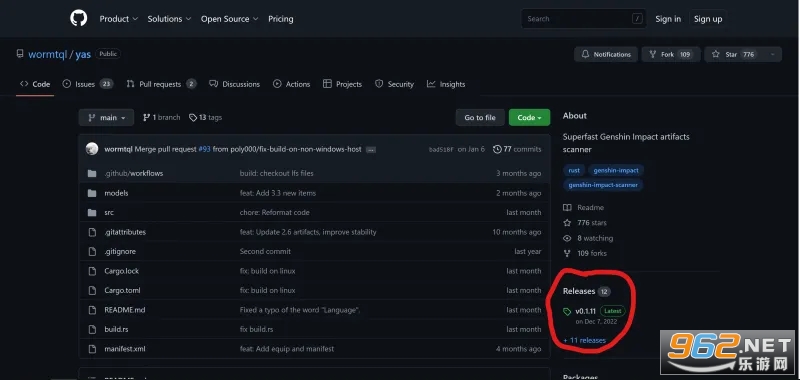Image resolution: width=800 pixels, height=380 pixels.
Task: Open the yas repository link
Action: [83, 54]
